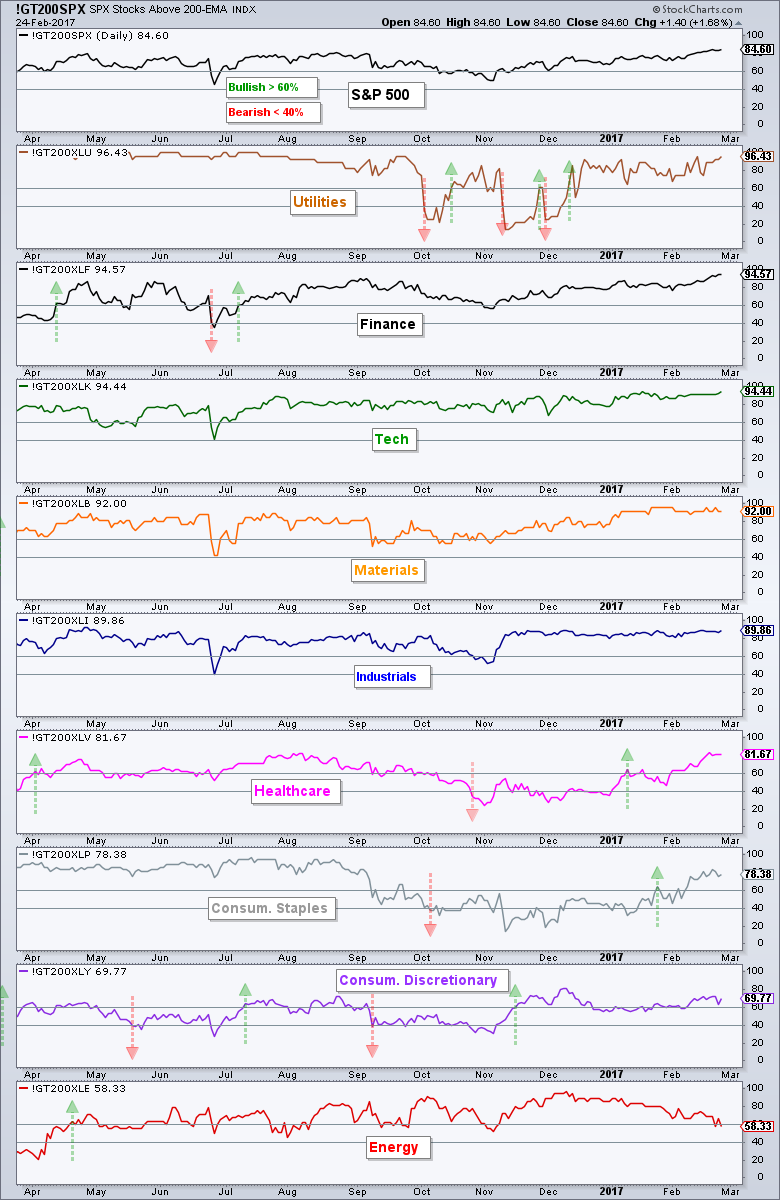Select the orange 'Materials' panel label
Screen dimensions: 780x1200
pos(386,570)
